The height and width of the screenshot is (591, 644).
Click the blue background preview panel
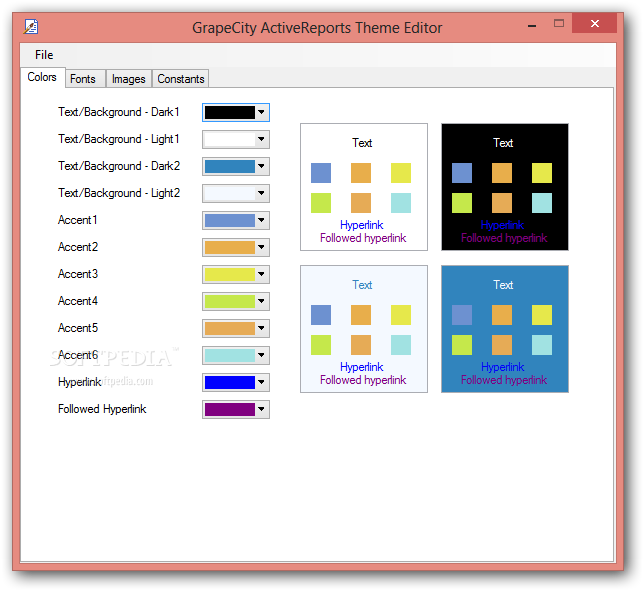pos(505,329)
